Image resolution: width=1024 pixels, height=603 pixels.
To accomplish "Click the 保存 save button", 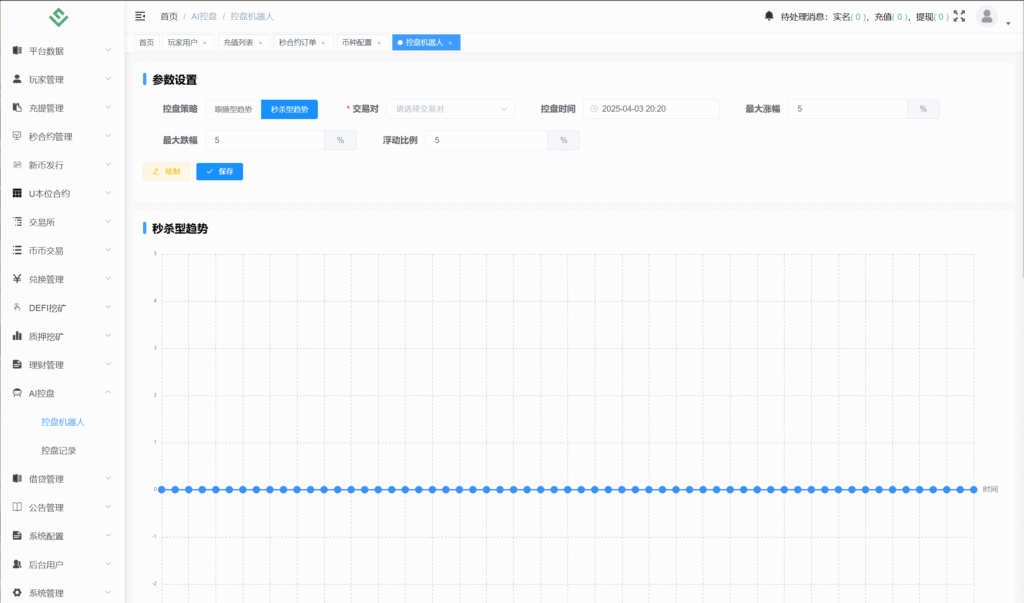I will [219, 172].
